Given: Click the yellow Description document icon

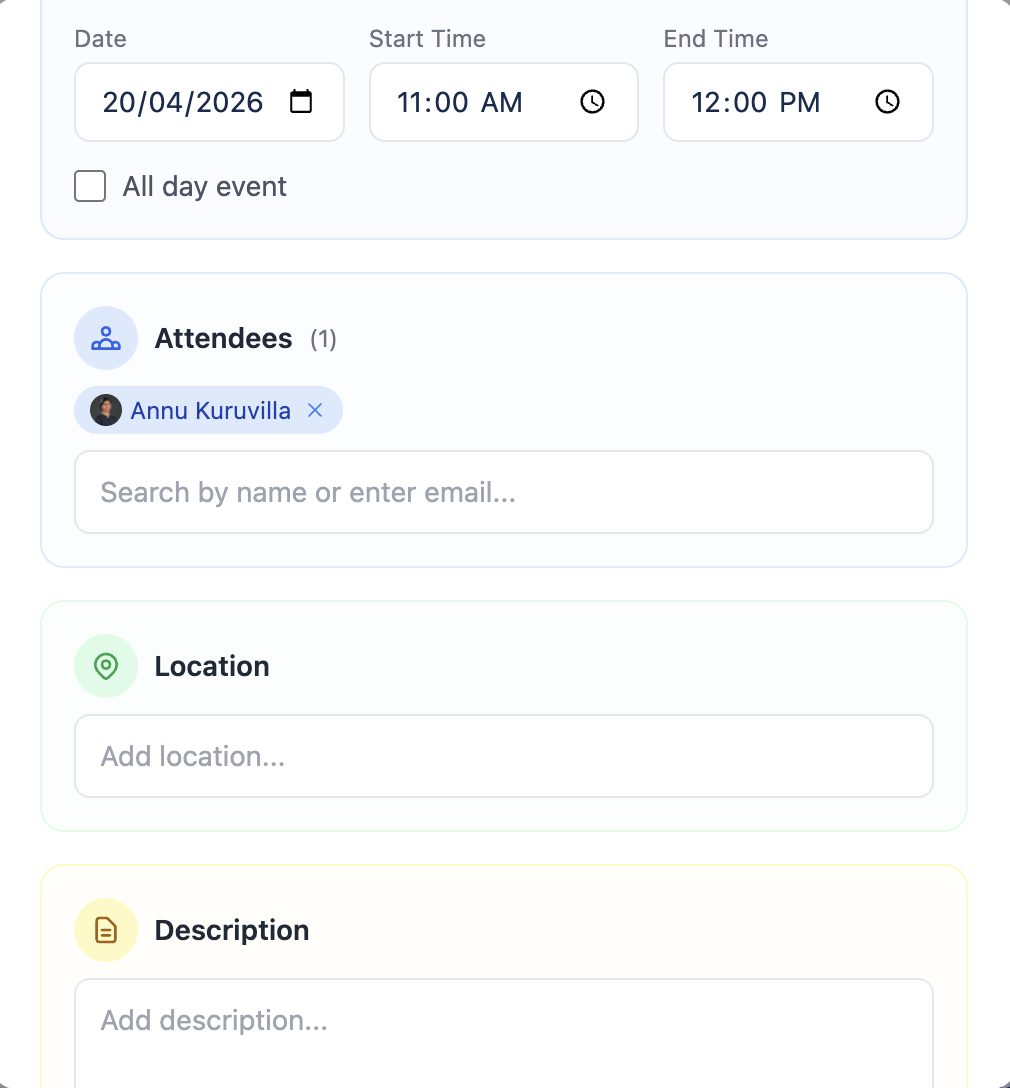Looking at the screenshot, I should click(x=106, y=930).
